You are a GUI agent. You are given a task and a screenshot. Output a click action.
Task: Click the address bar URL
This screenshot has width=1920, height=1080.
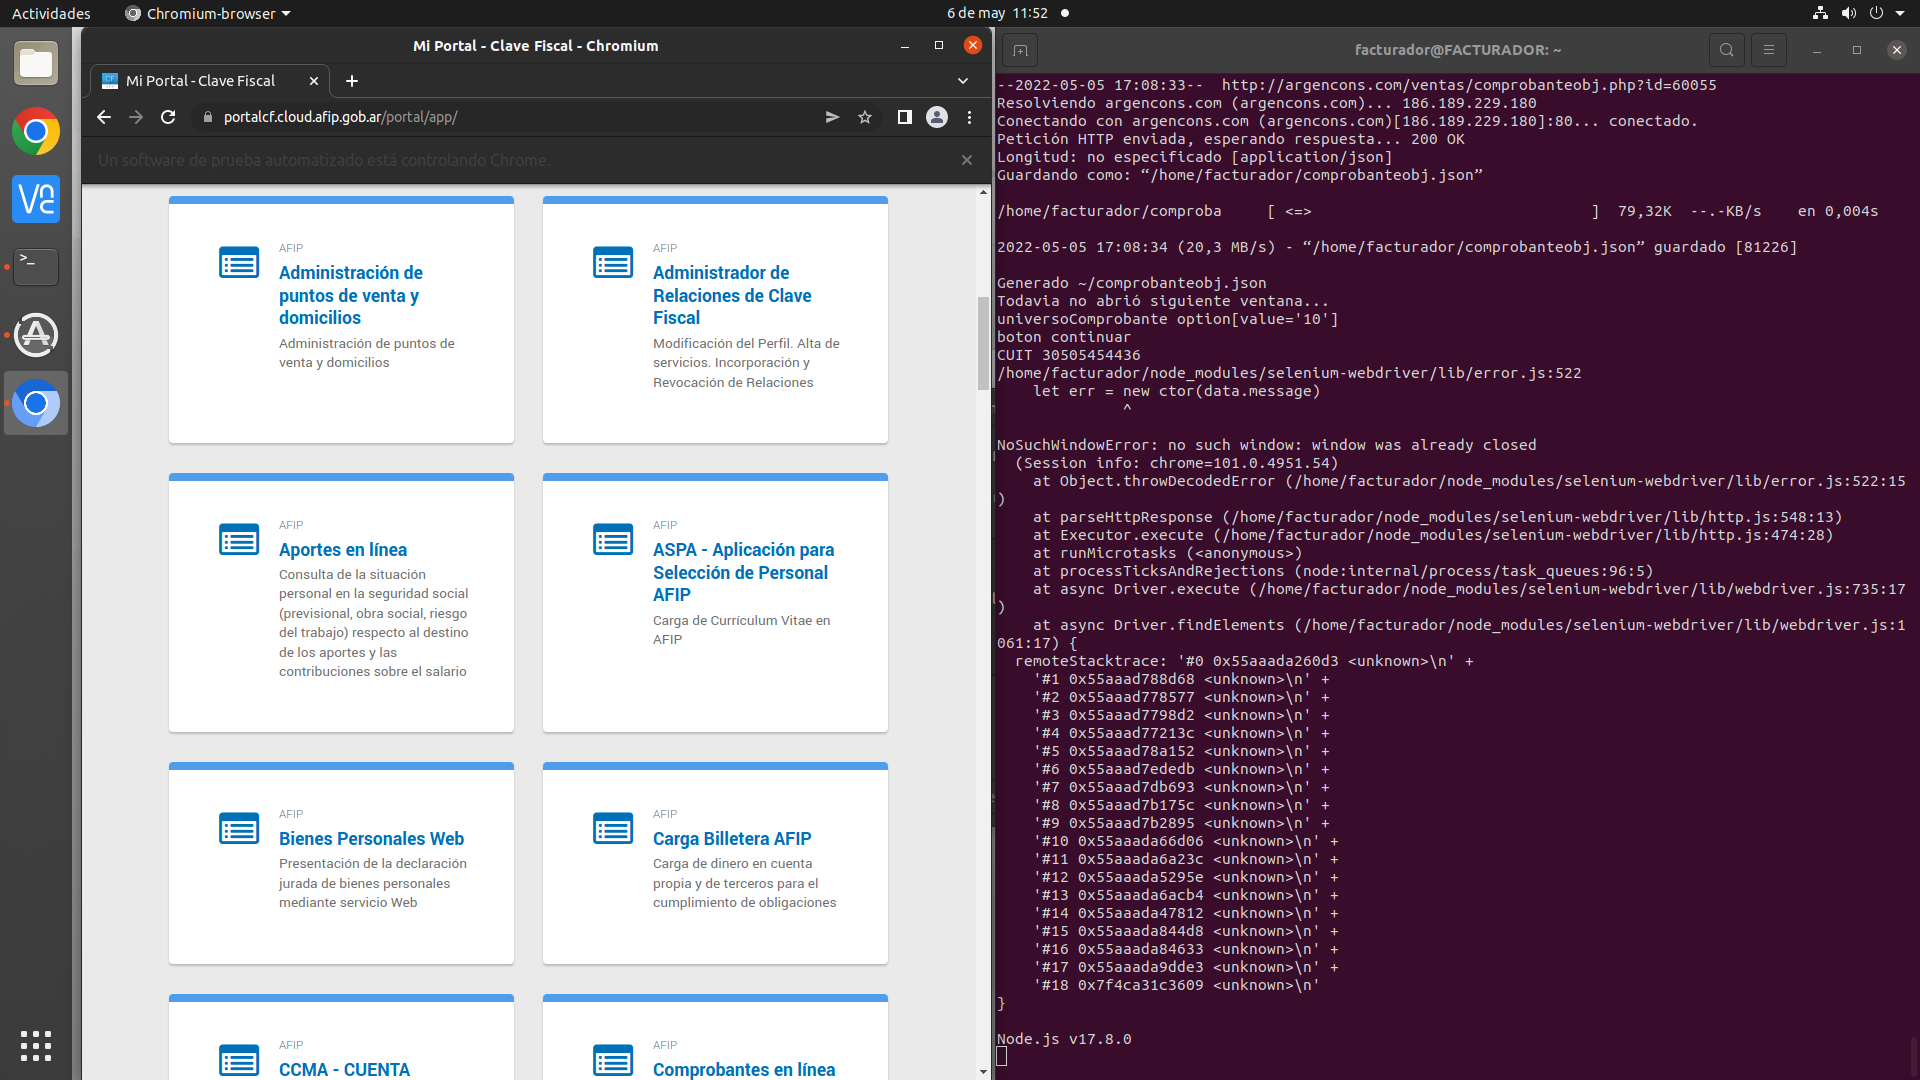(x=340, y=117)
